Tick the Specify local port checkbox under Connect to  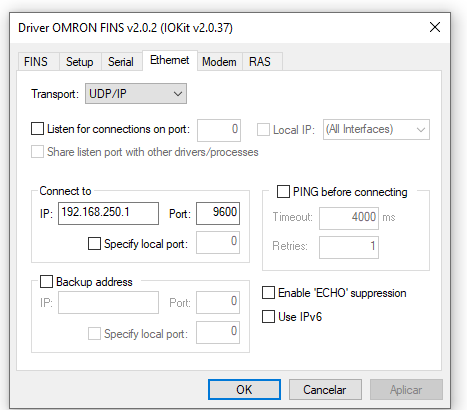(94, 244)
